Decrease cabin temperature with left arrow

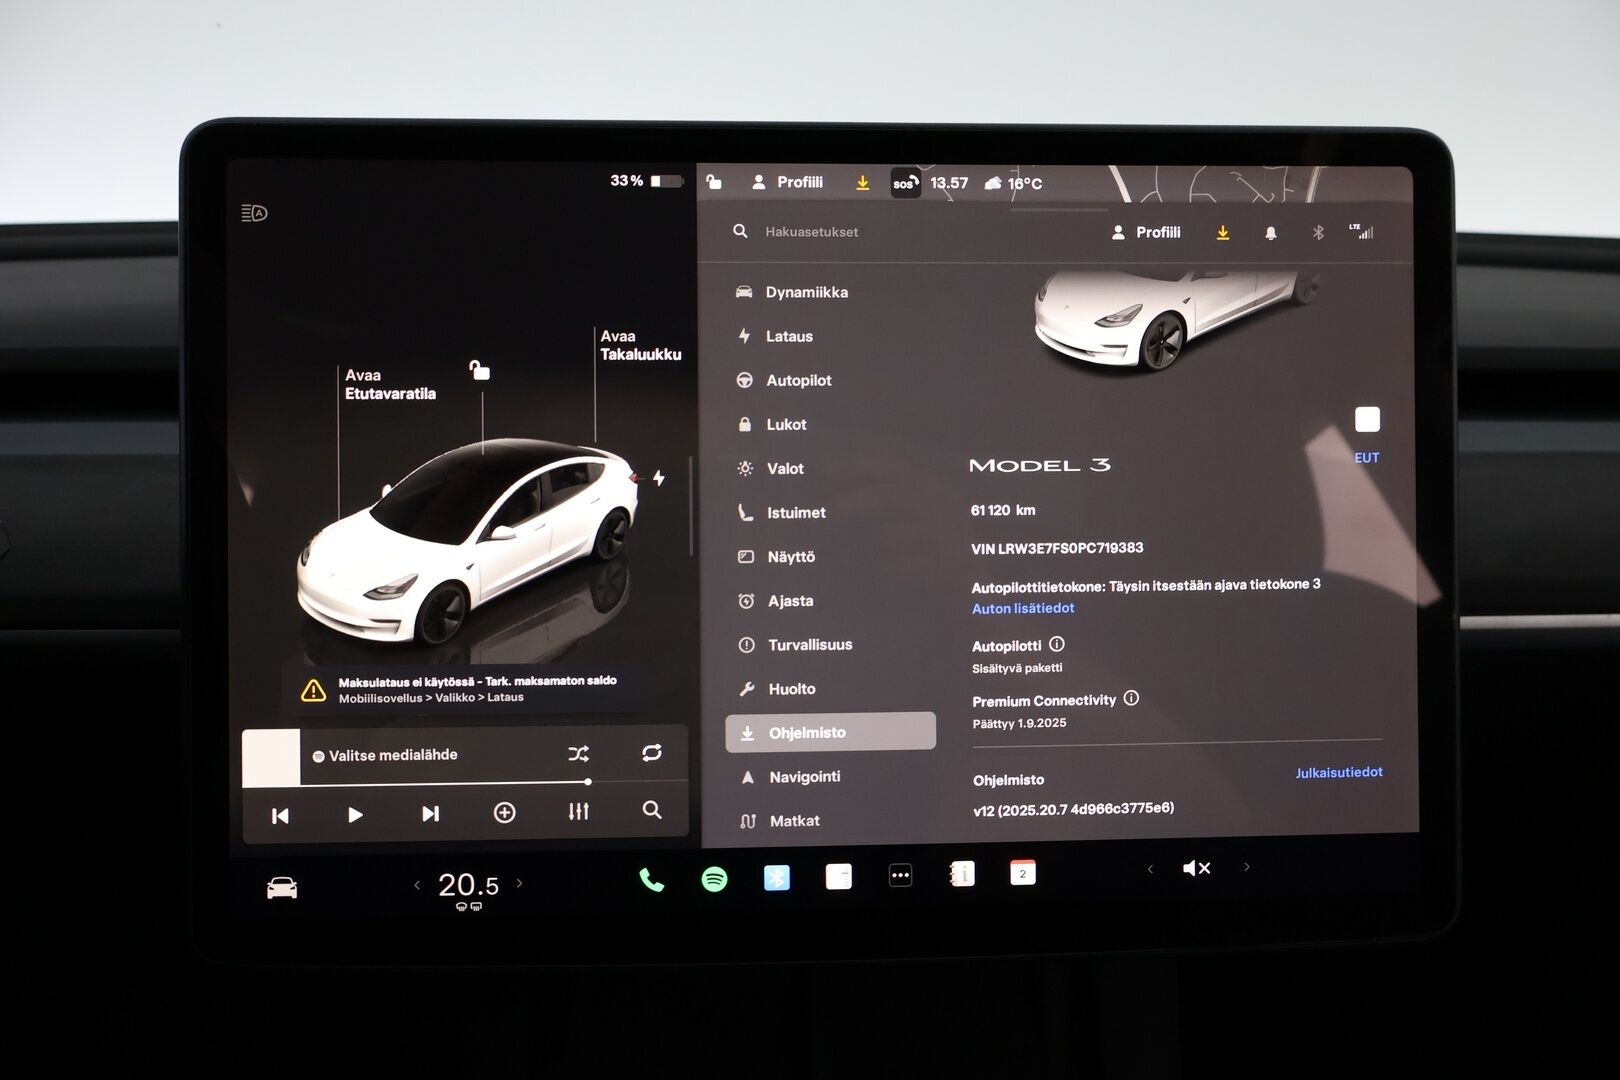point(417,885)
